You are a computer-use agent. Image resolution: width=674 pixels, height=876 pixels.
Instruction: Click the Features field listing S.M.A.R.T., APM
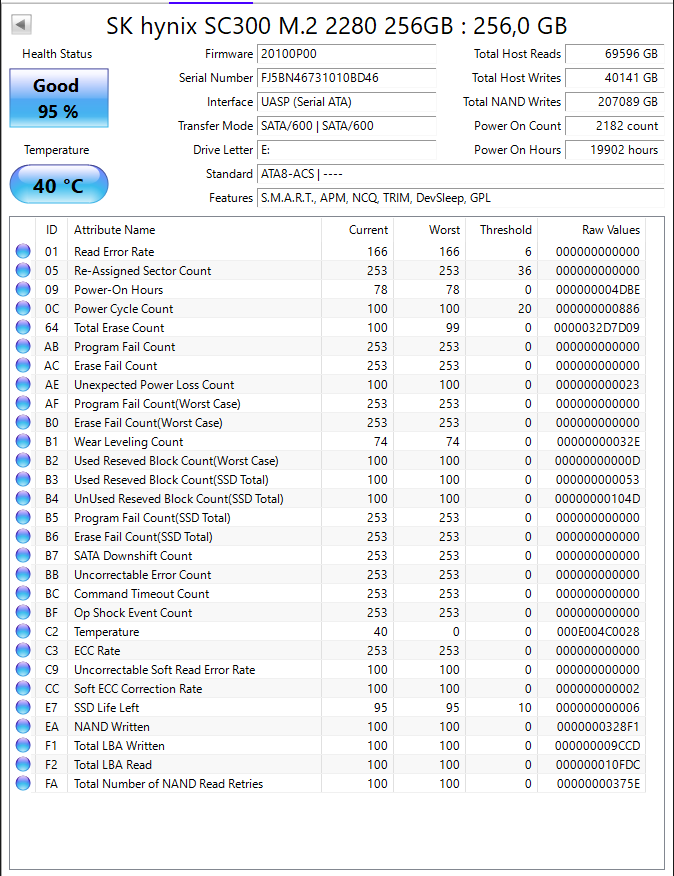click(x=461, y=198)
